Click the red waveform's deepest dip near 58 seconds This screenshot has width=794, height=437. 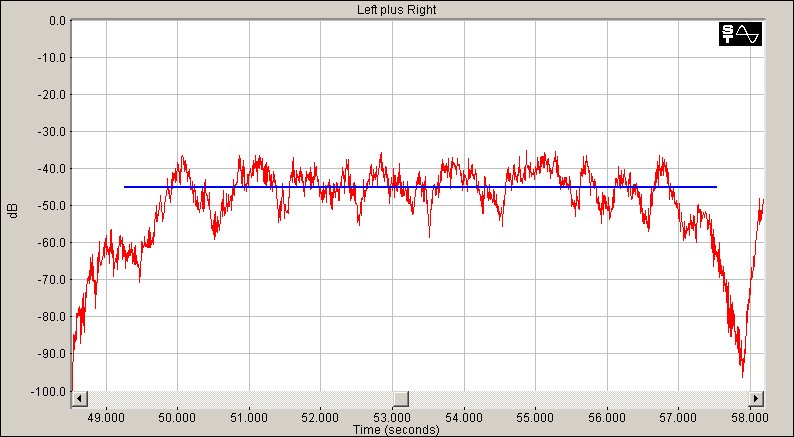pyautogui.click(x=742, y=375)
